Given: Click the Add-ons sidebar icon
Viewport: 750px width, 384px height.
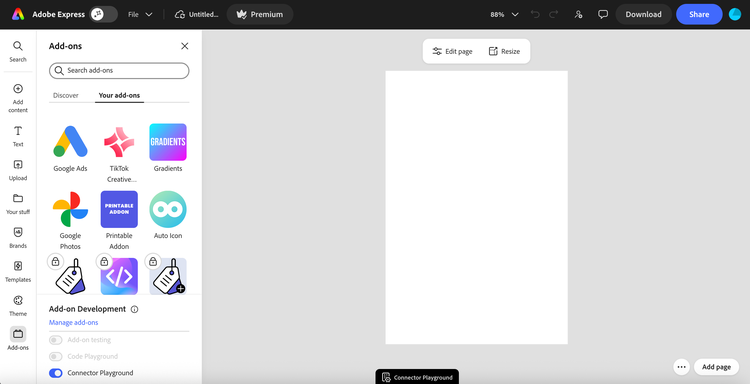Looking at the screenshot, I should tap(18, 339).
